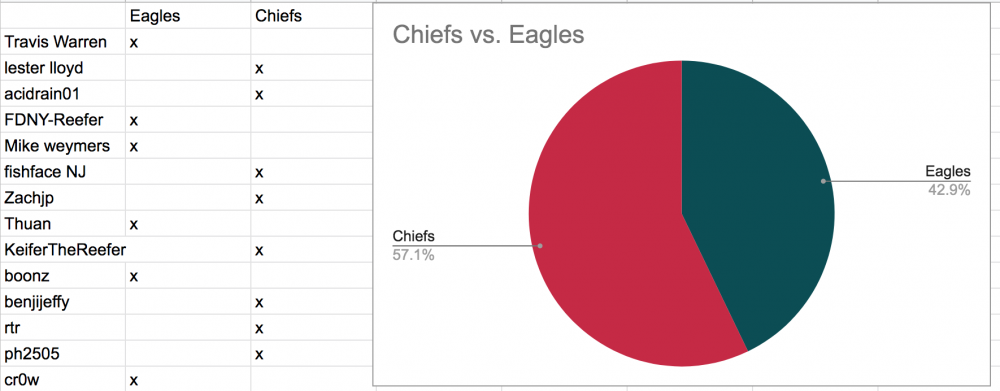Select the lester lloyd name cell

click(x=63, y=68)
